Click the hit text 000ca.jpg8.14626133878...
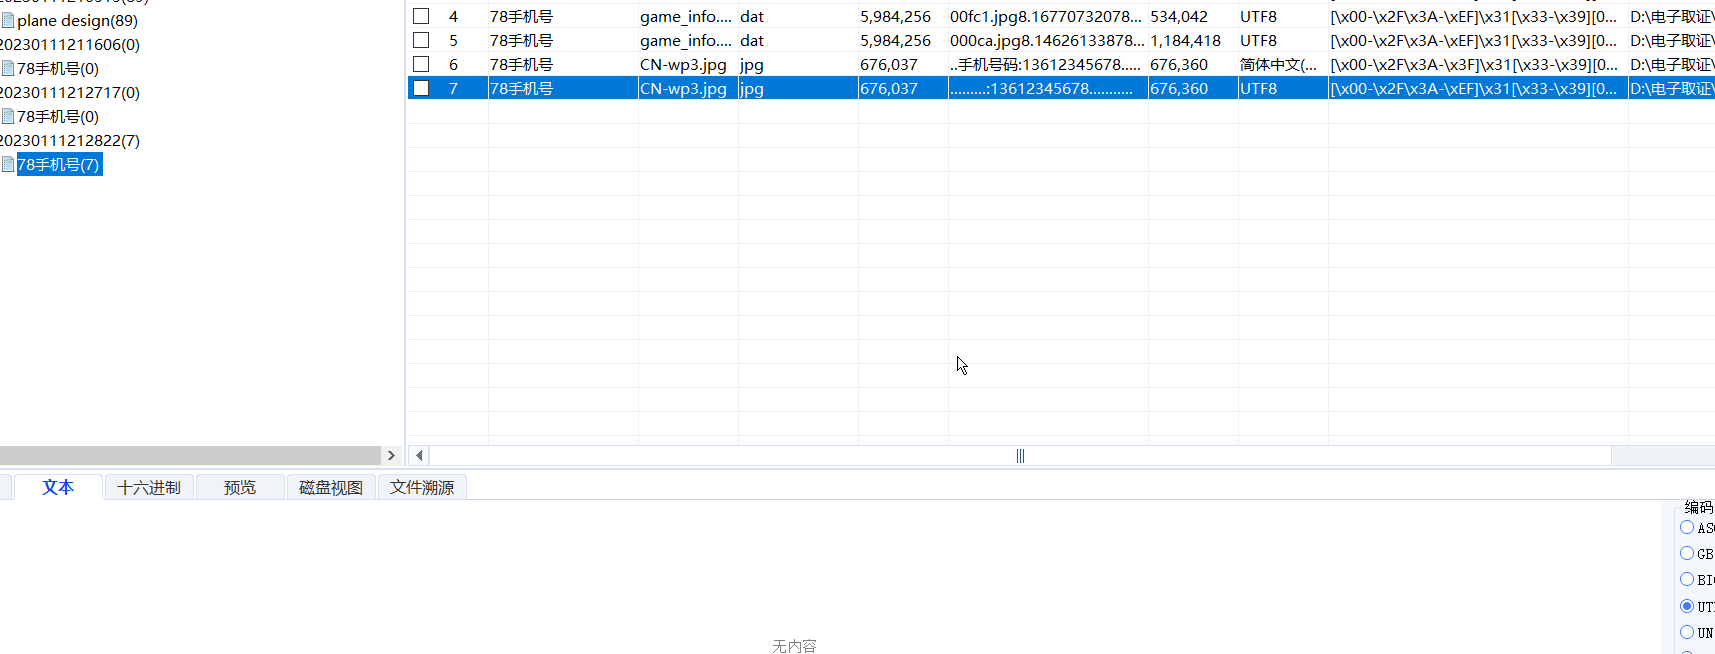 [x=1046, y=40]
